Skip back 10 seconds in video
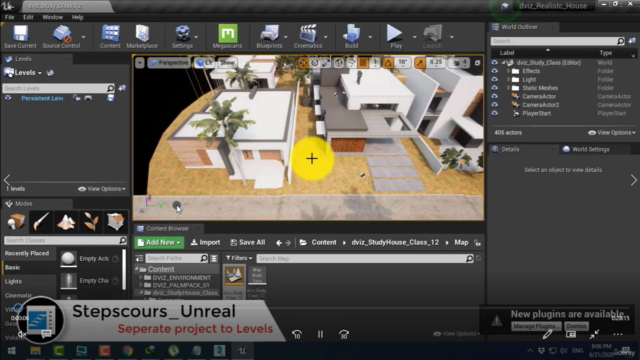 pyautogui.click(x=297, y=334)
